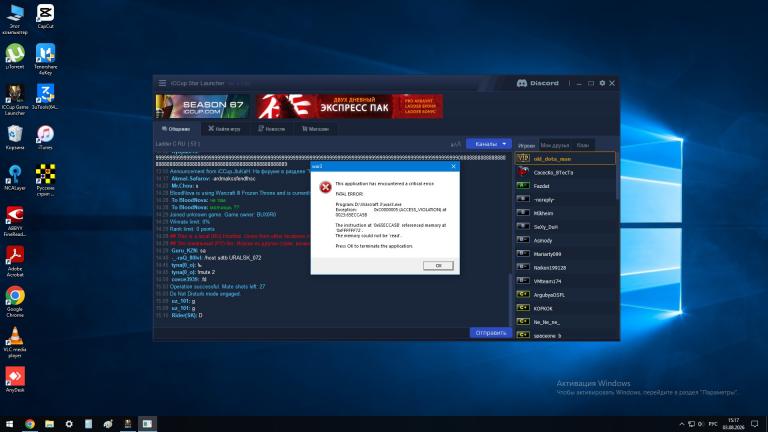Select player Fazdat in list
768x432 pixels.
point(565,186)
